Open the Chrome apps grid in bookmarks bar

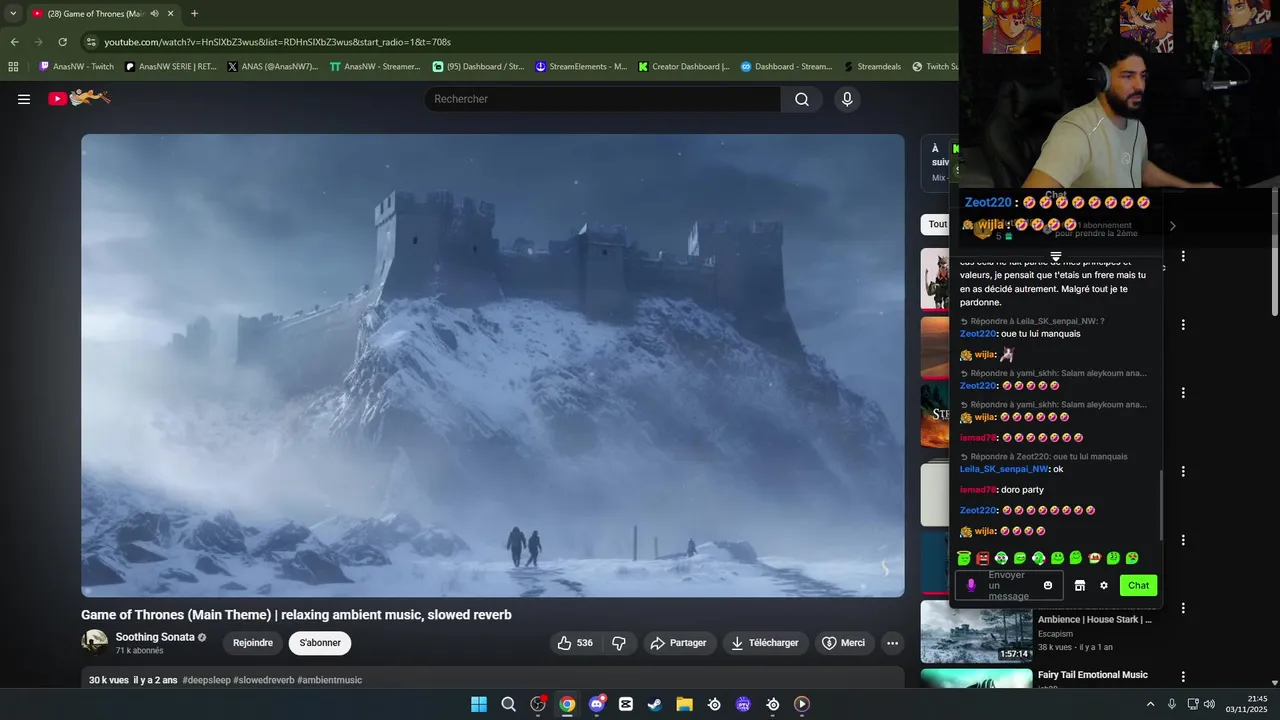click(x=13, y=67)
